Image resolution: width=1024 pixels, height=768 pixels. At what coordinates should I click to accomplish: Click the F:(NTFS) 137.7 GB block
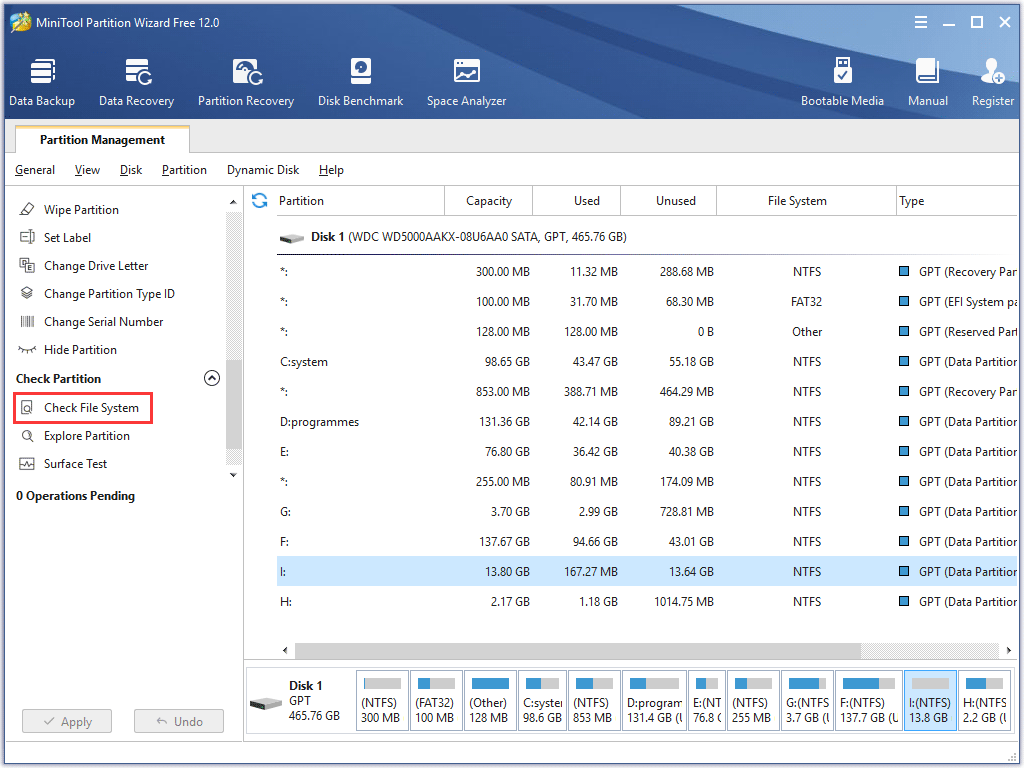coord(869,701)
